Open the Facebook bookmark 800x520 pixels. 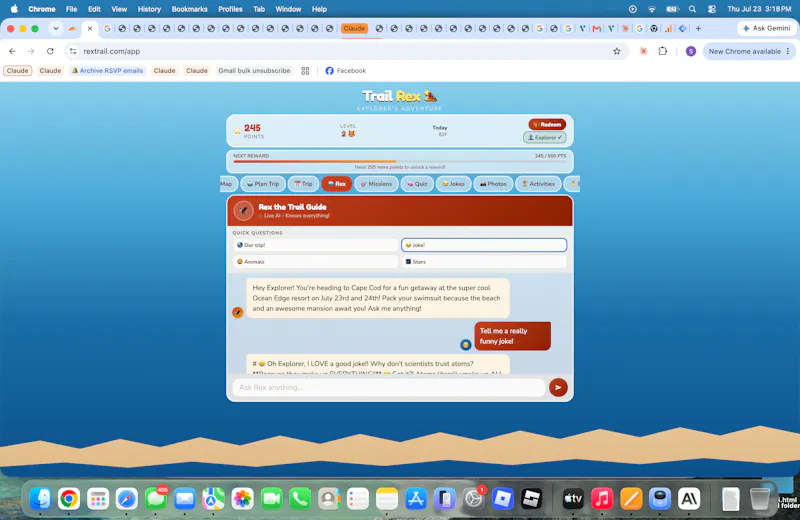point(345,71)
